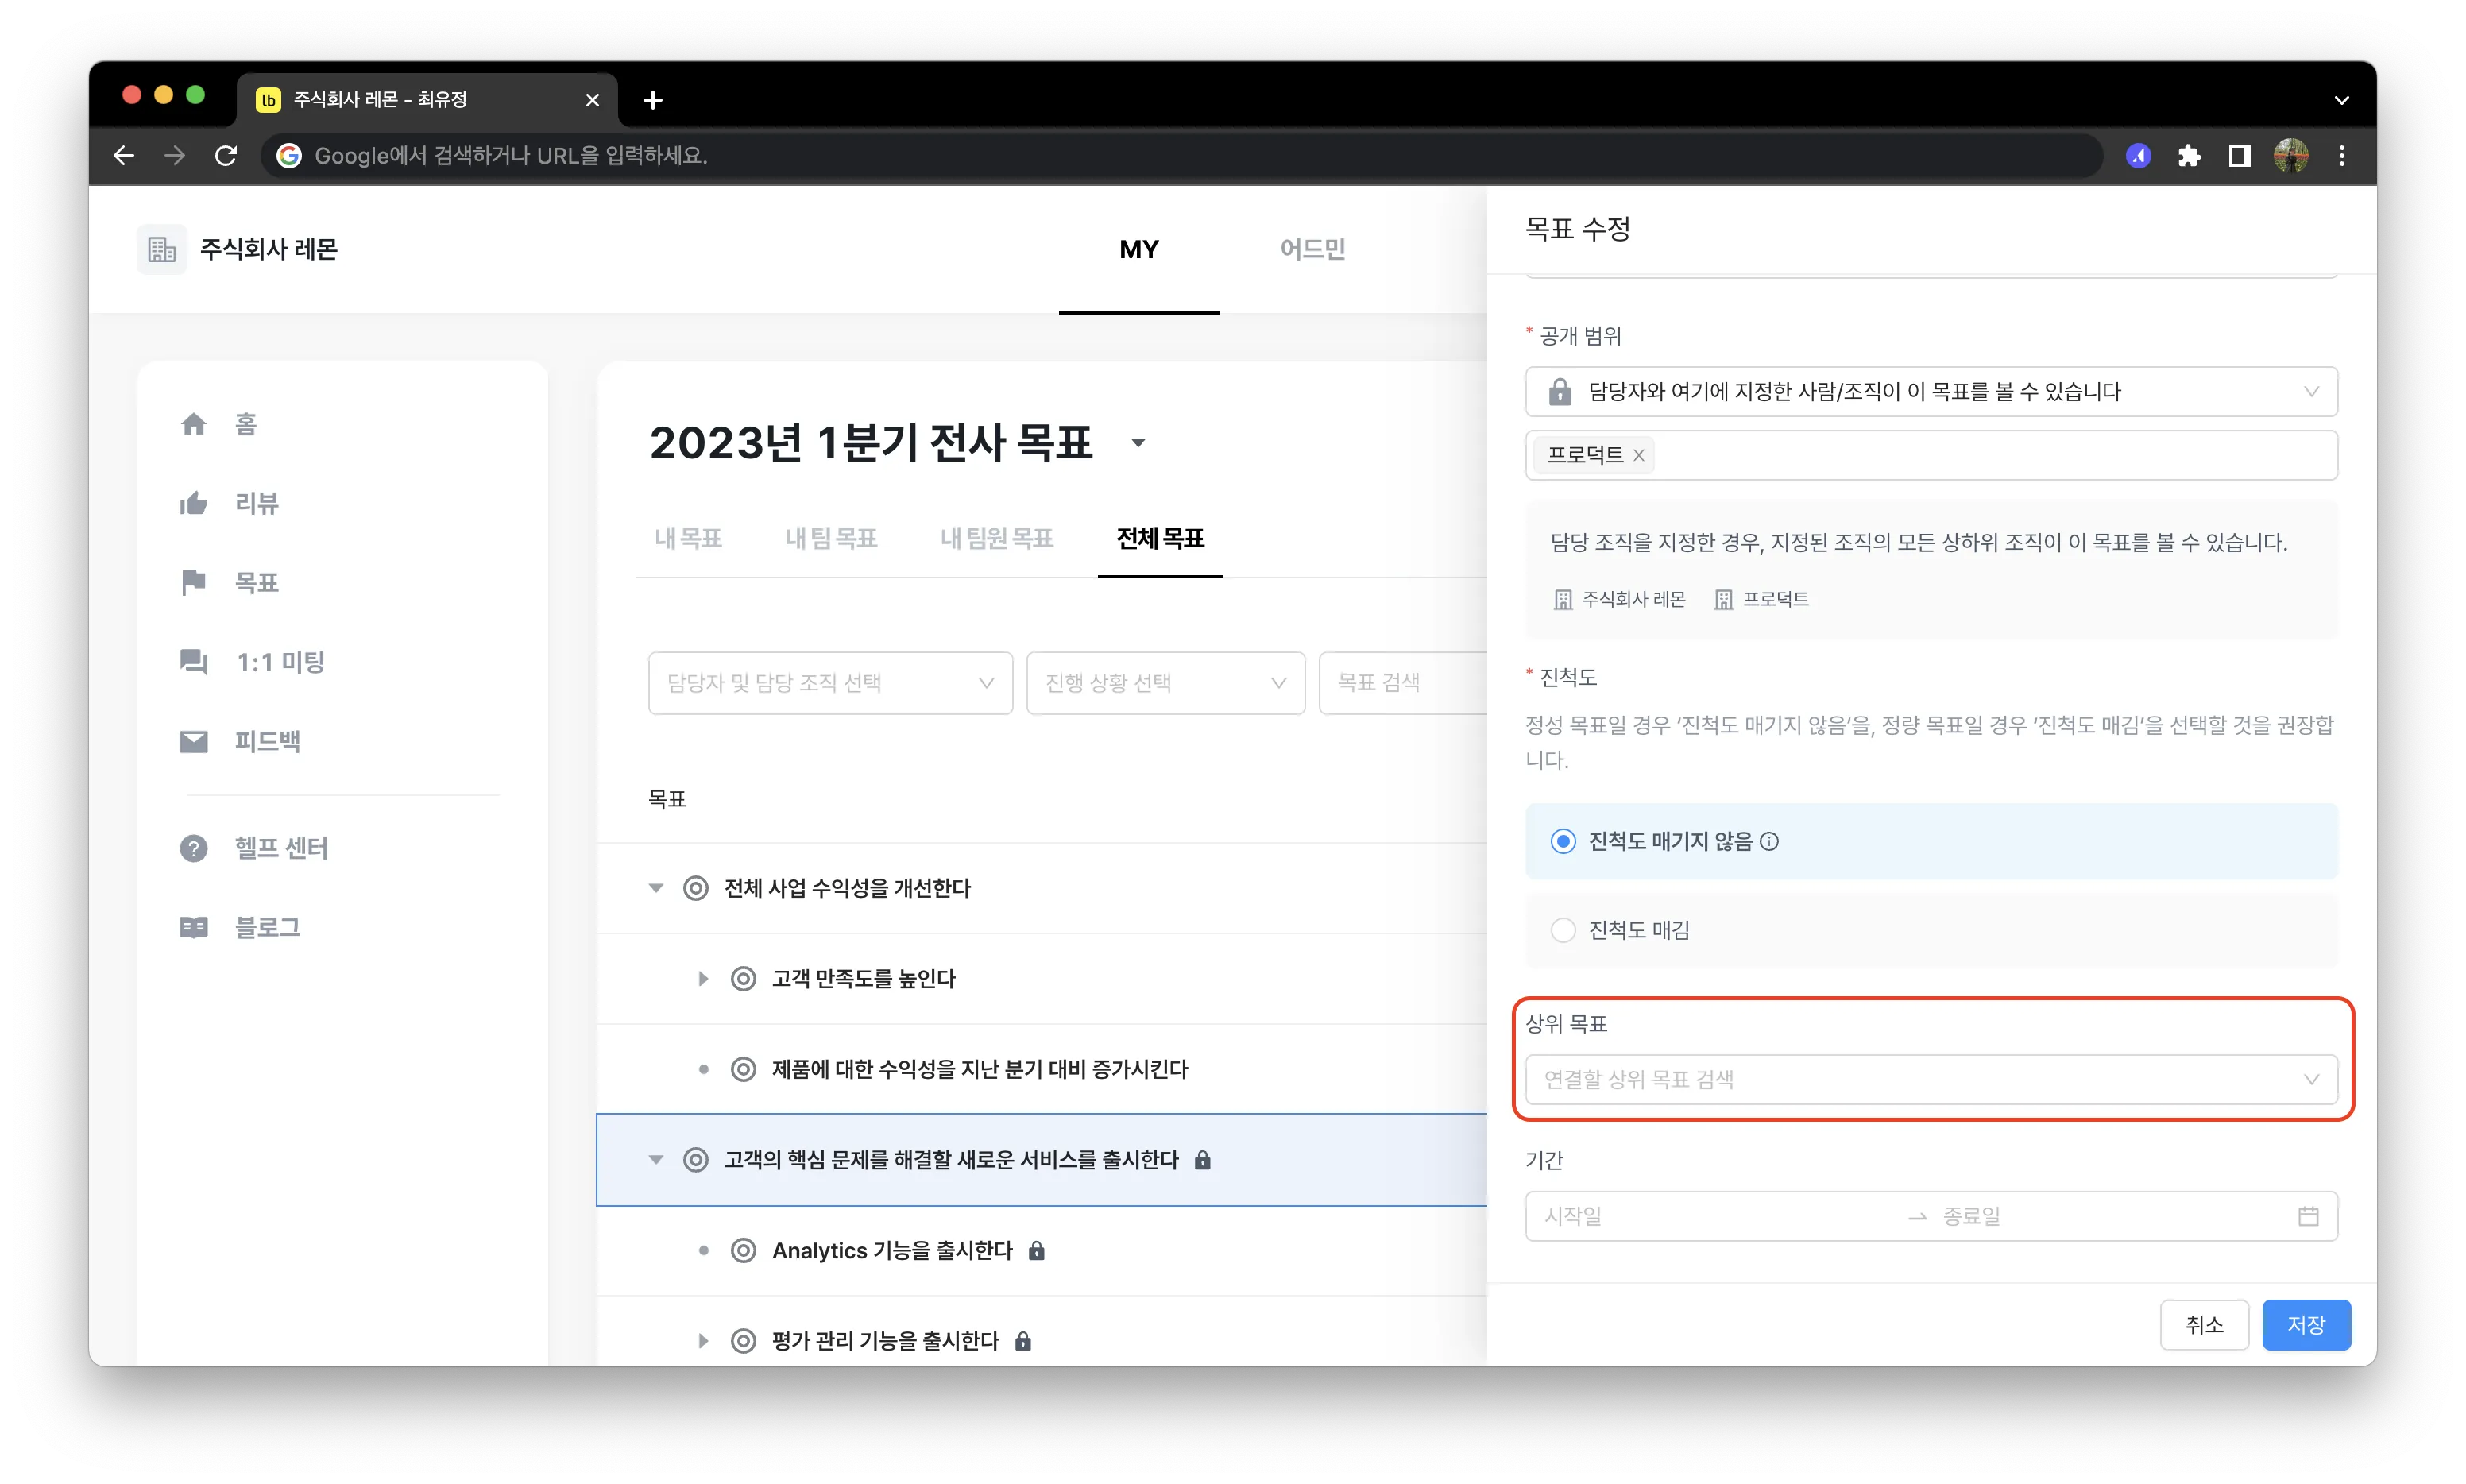This screenshot has height=1484, width=2466.
Task: Select the 진척도 매김 radio option
Action: (x=1562, y=930)
